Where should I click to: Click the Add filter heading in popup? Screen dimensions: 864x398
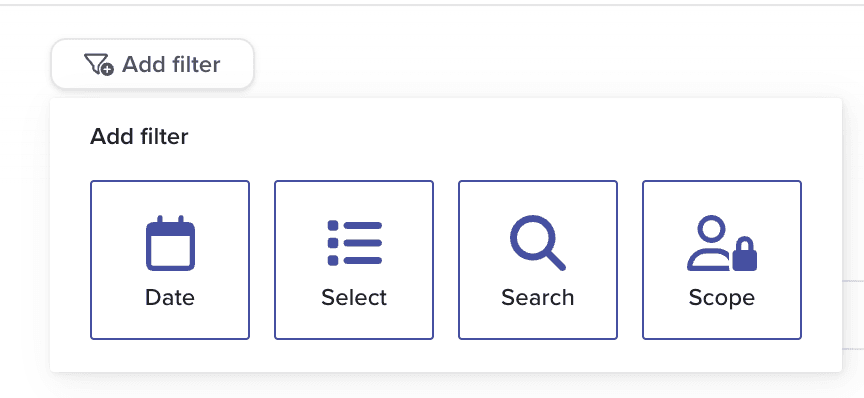coord(139,136)
